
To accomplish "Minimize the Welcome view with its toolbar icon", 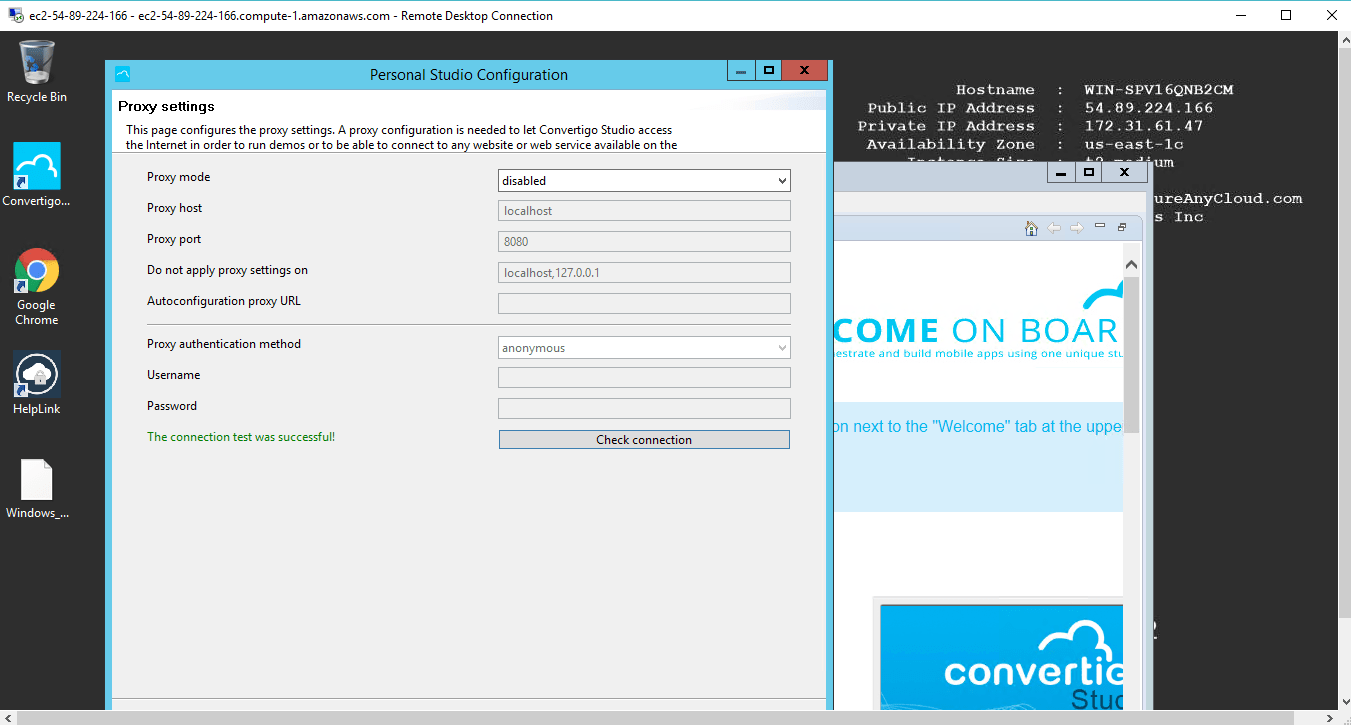I will click(1100, 227).
